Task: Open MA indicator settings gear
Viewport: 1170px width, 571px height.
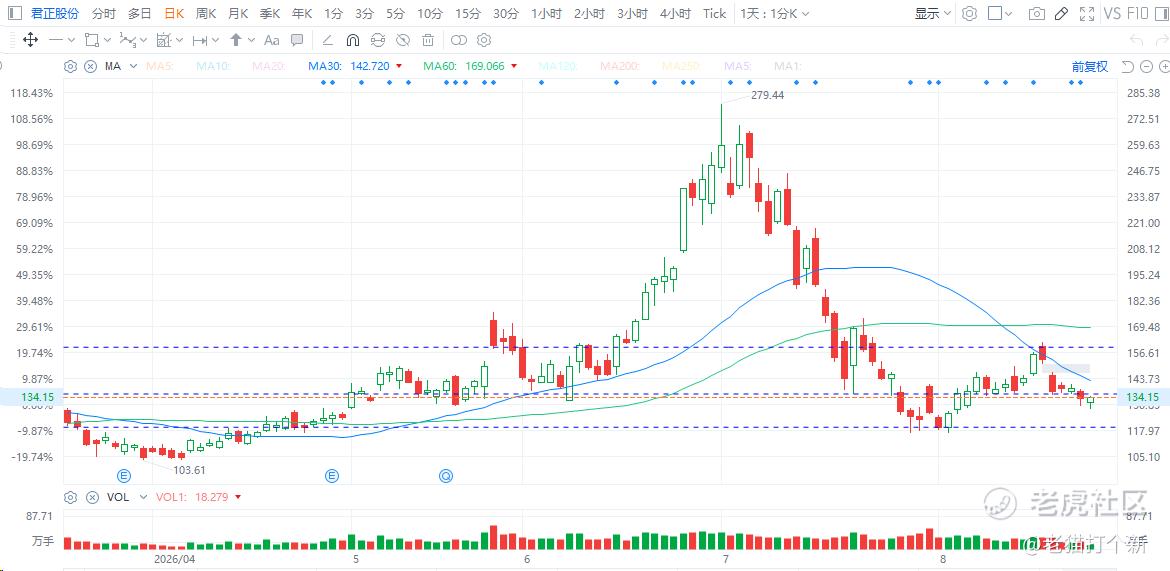Action: click(70, 66)
